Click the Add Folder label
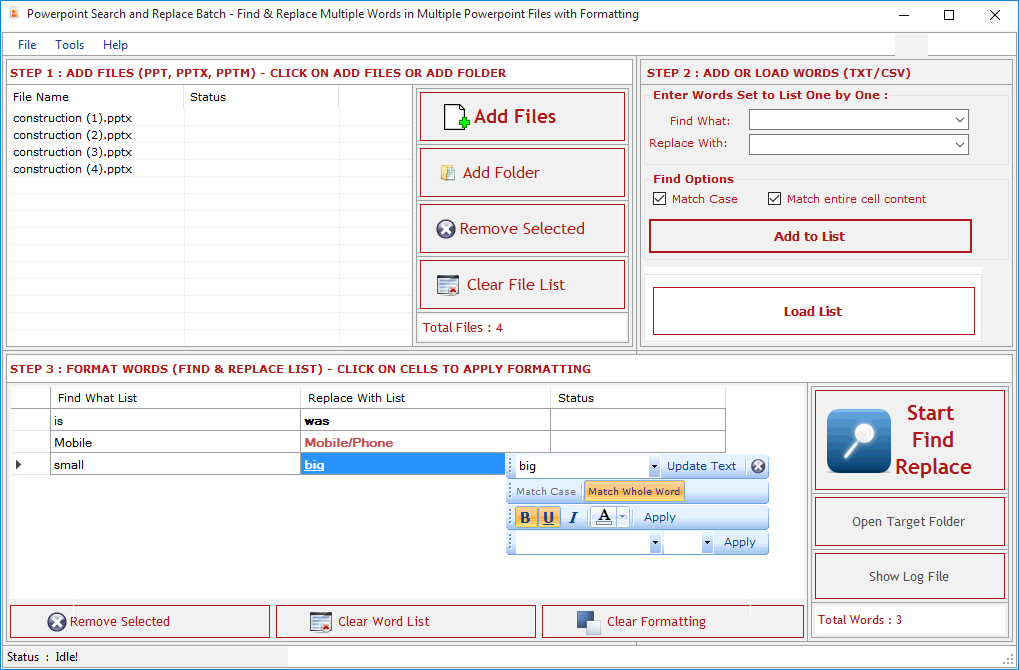This screenshot has width=1019, height=670. point(501,173)
